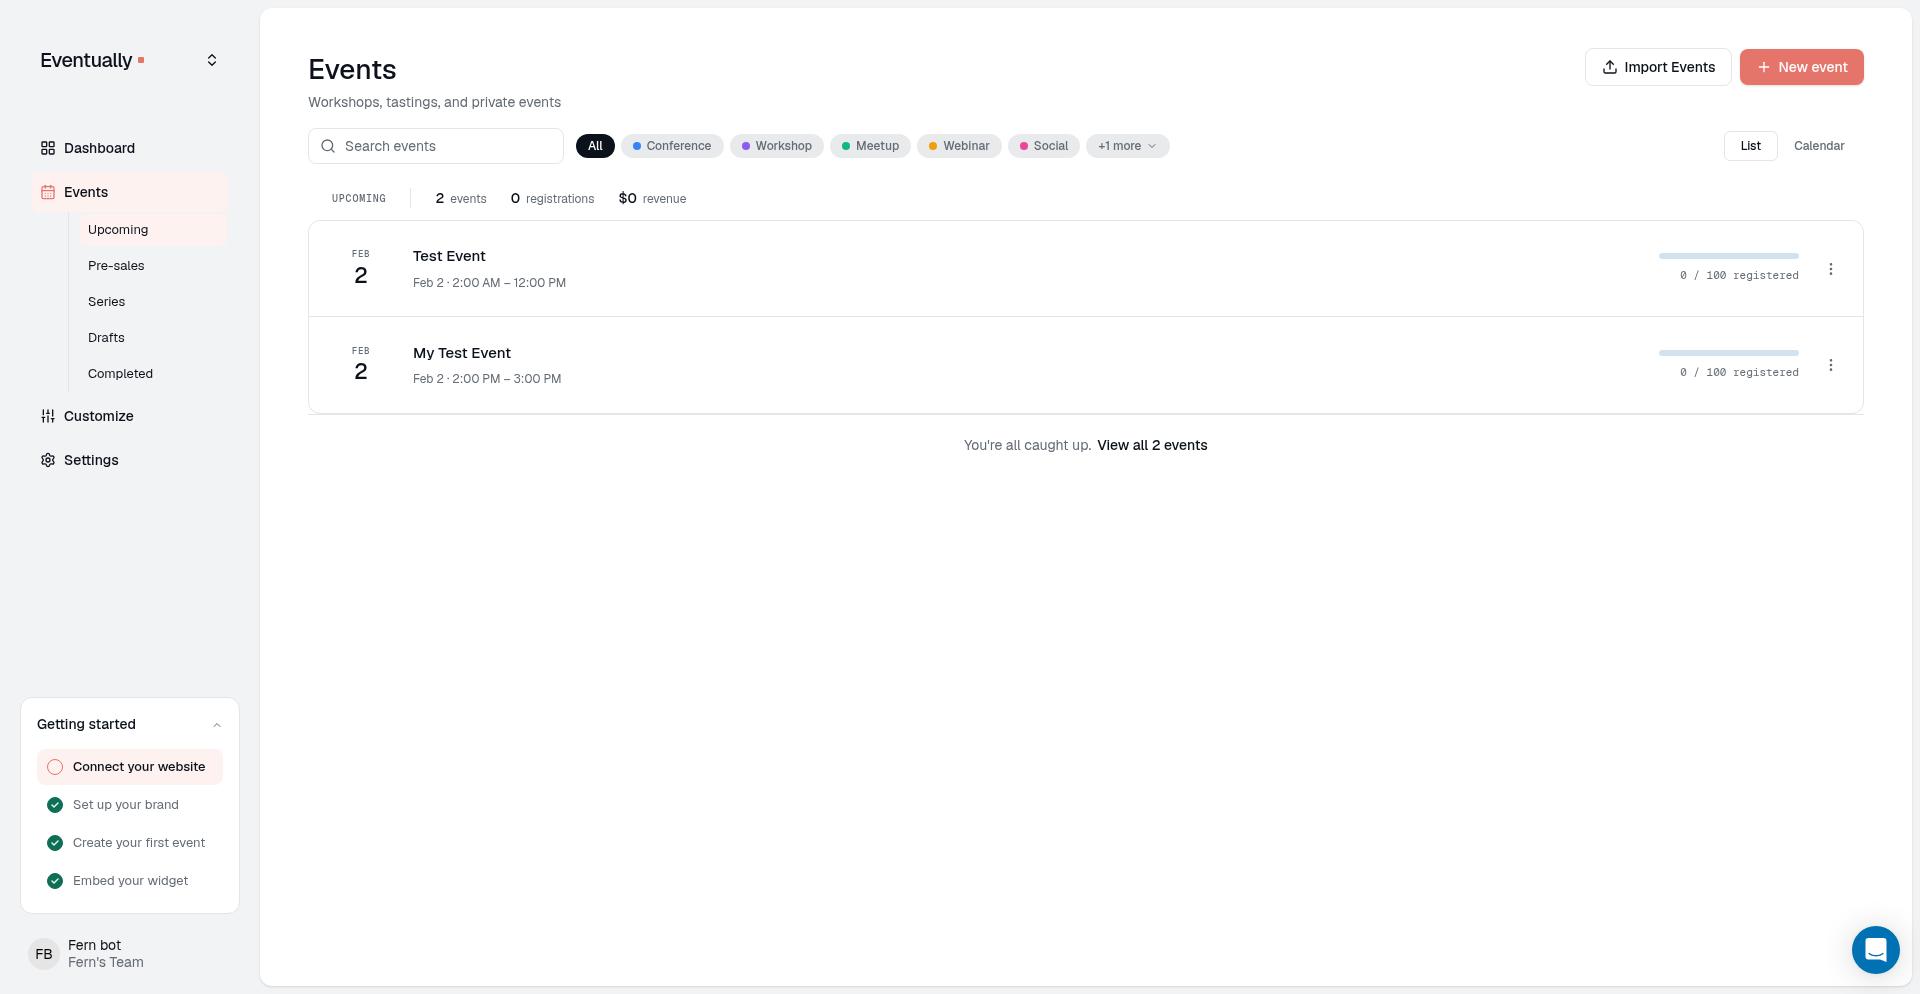Click the Events calendar icon in sidebar

tap(48, 192)
